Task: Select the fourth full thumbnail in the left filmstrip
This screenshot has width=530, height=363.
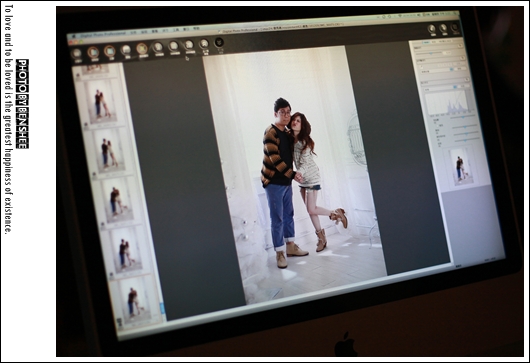Action: [x=126, y=250]
